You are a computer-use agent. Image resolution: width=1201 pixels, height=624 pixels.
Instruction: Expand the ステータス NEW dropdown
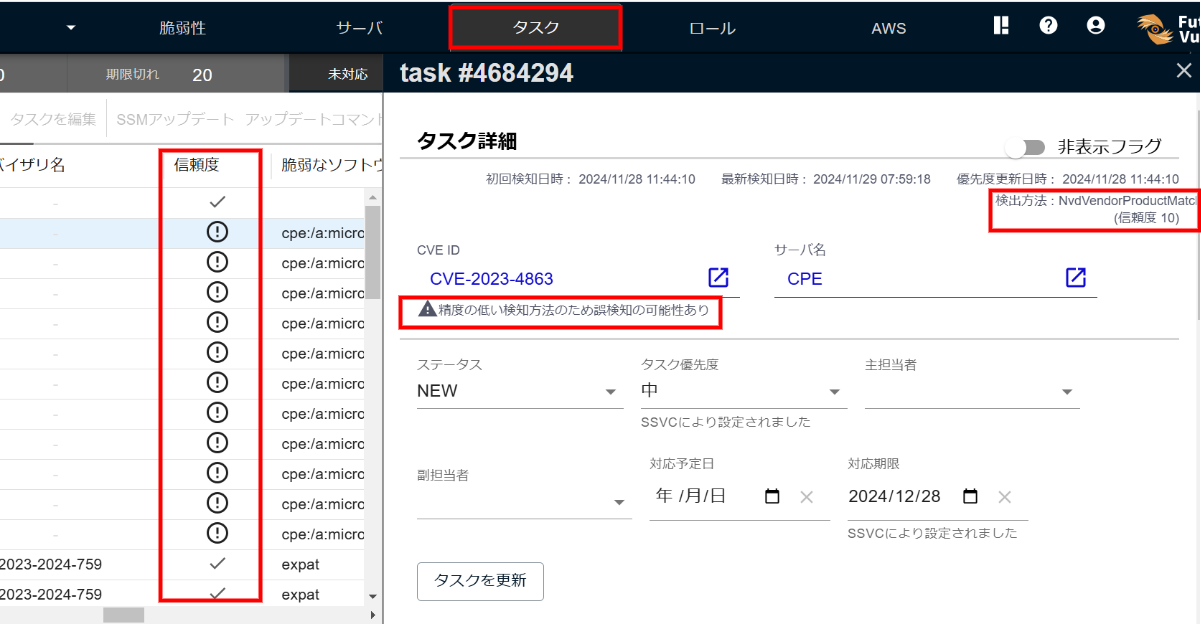coord(611,392)
